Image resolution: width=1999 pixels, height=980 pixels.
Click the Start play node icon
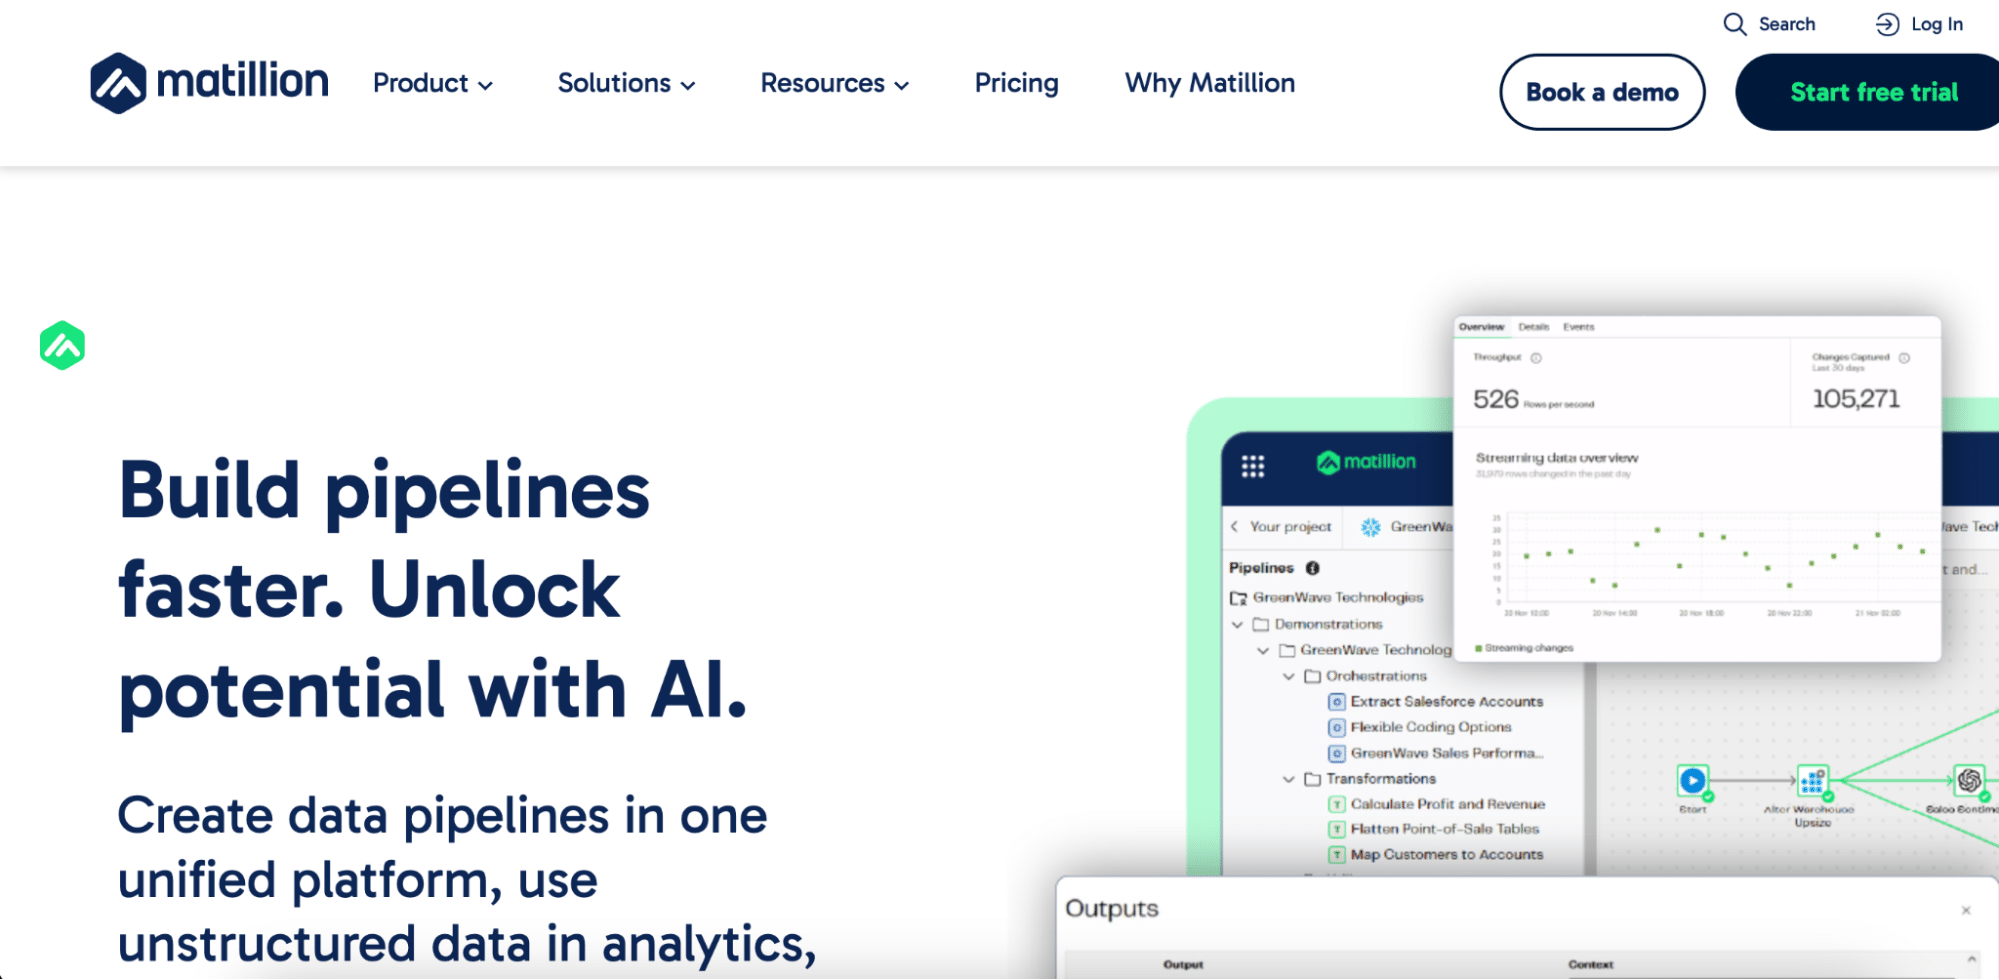1692,780
